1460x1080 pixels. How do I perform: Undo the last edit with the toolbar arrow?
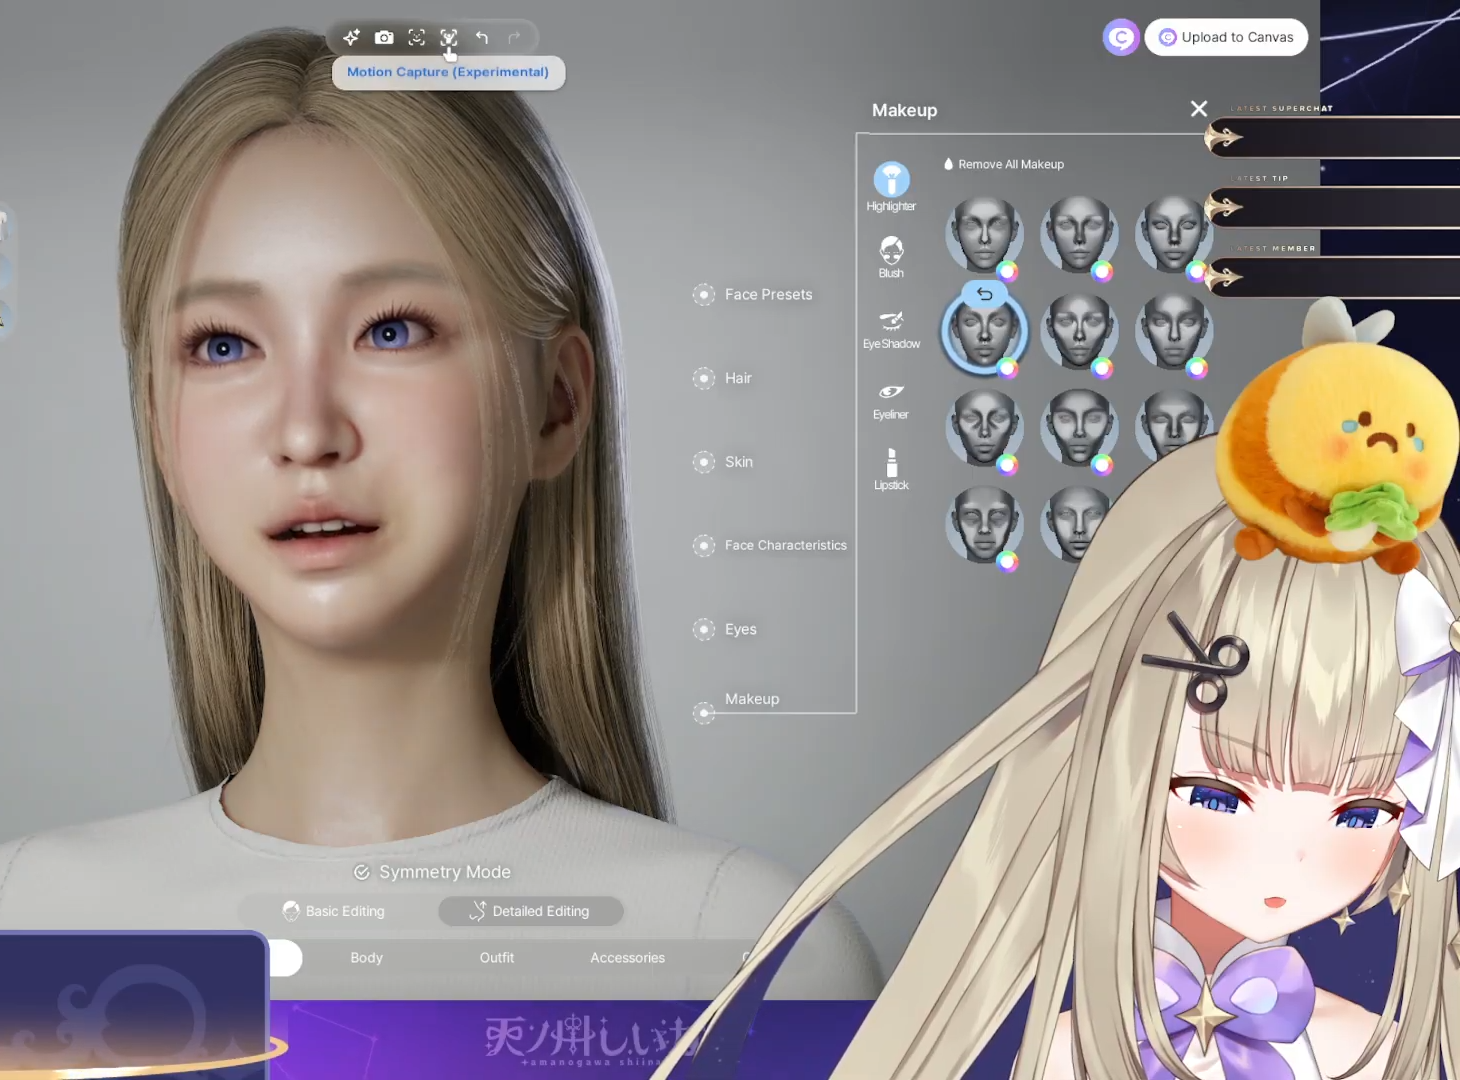(482, 38)
